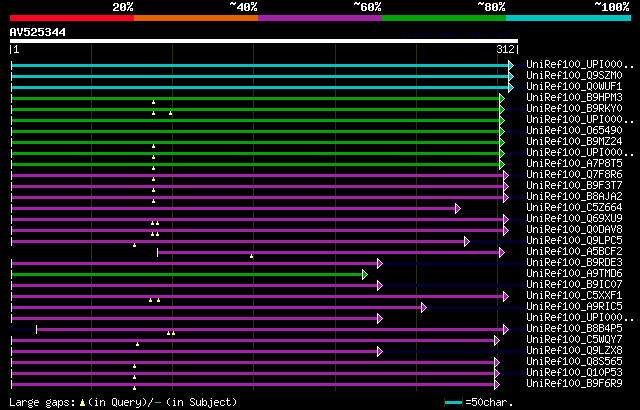This screenshot has height=410, width=640.
Task: Click the green ~80% identity legend segment
Action: point(444,18)
